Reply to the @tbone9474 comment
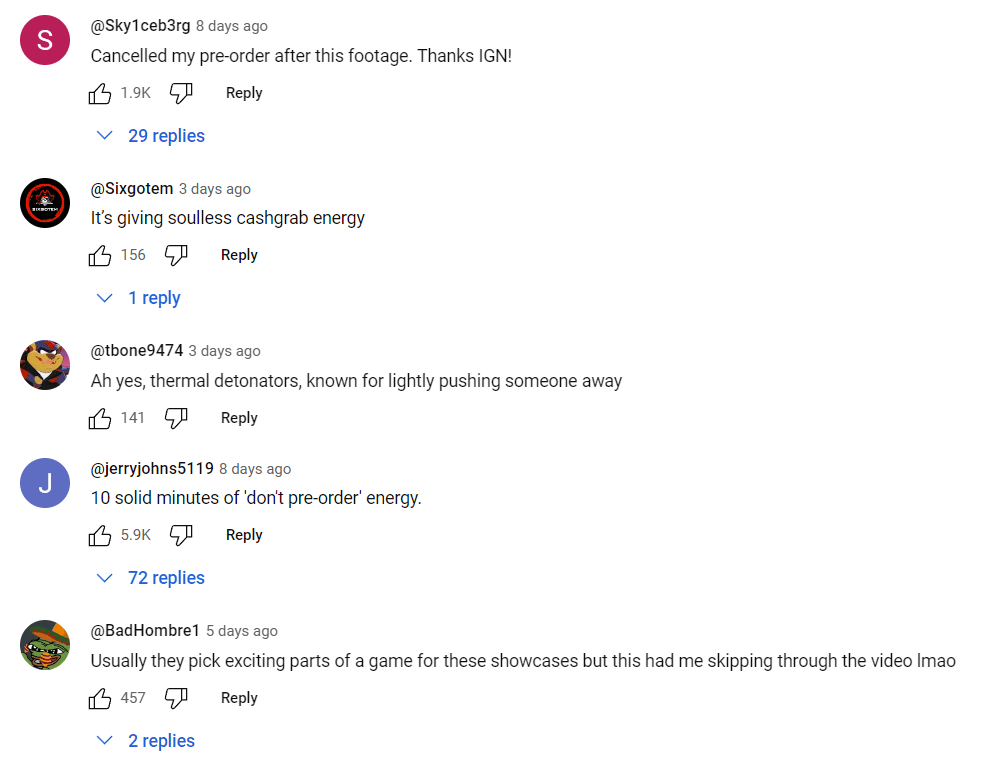 (239, 418)
